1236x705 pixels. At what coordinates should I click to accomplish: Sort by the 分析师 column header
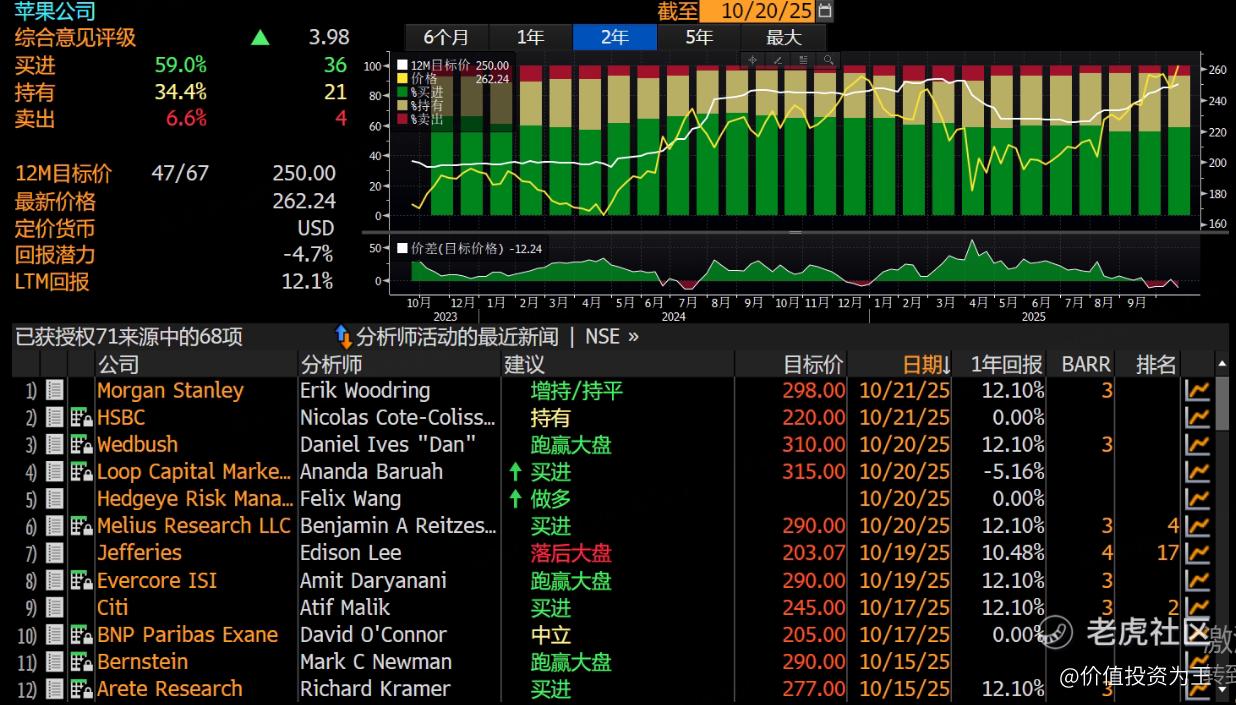331,364
